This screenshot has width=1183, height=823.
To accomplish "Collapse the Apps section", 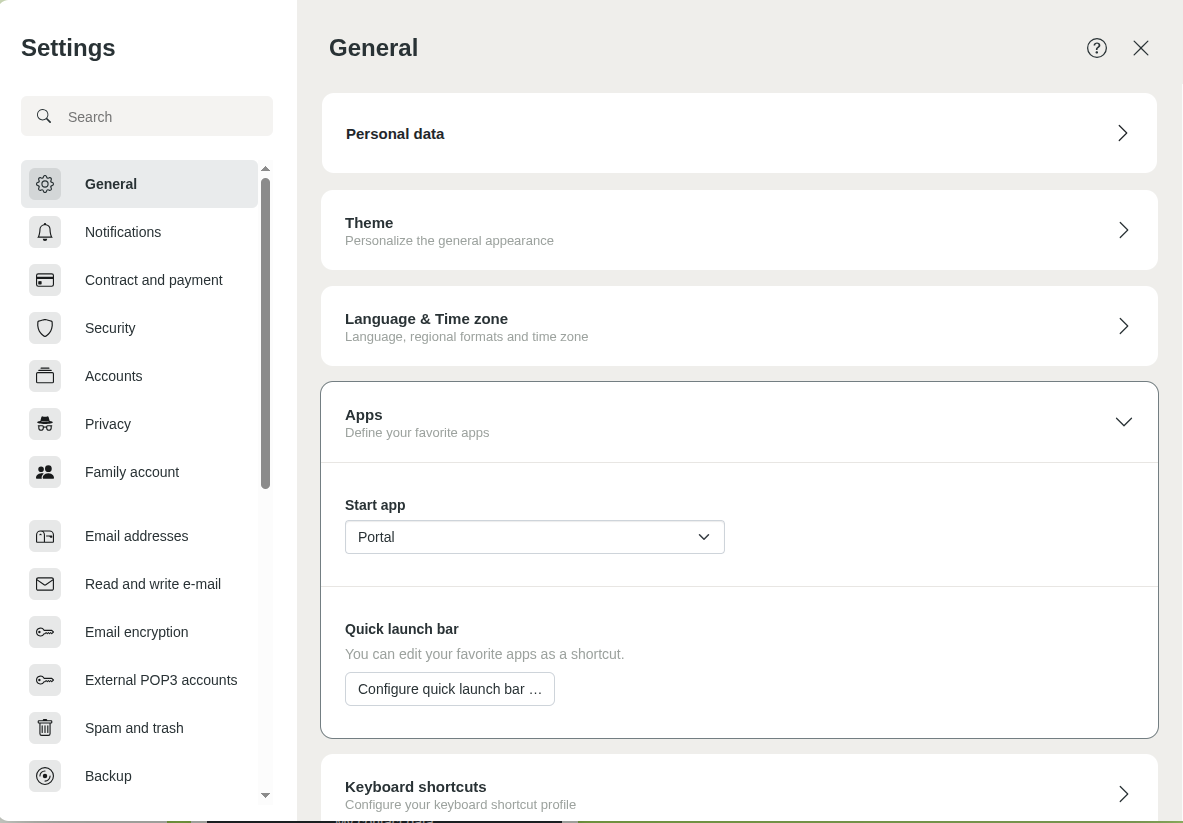I will click(1123, 422).
